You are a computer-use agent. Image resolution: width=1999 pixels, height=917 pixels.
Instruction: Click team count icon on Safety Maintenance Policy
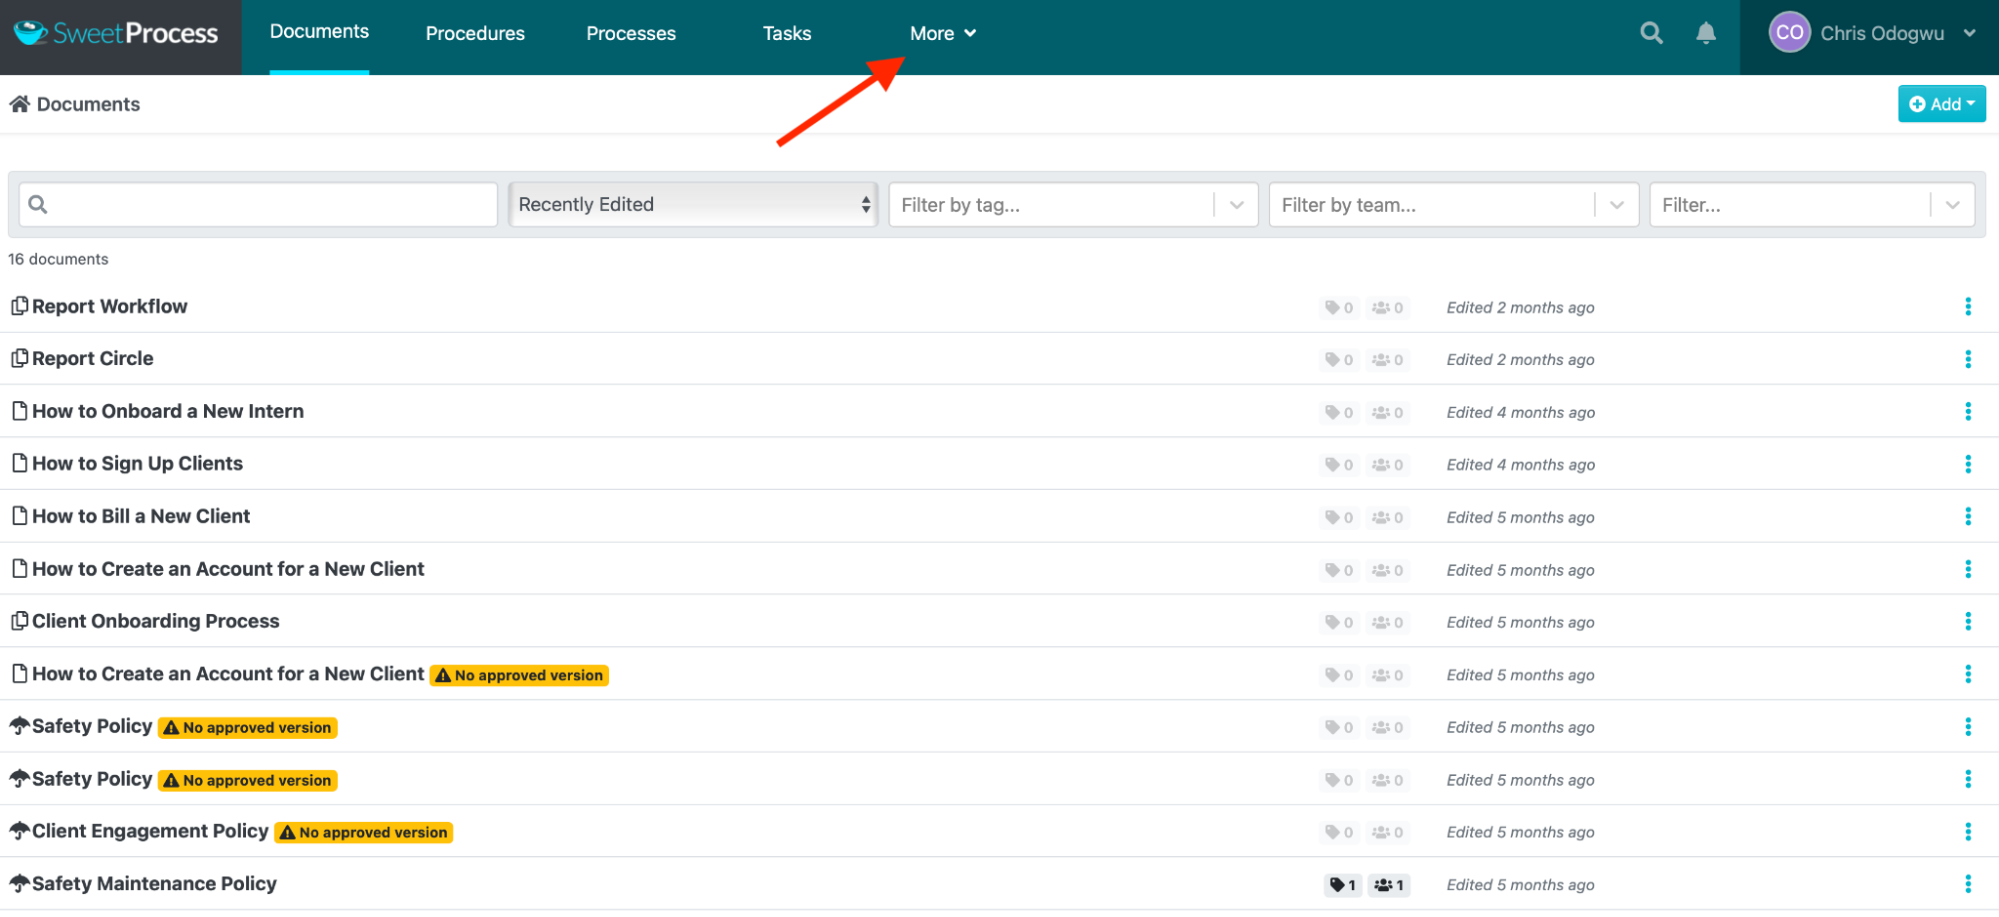1389,885
